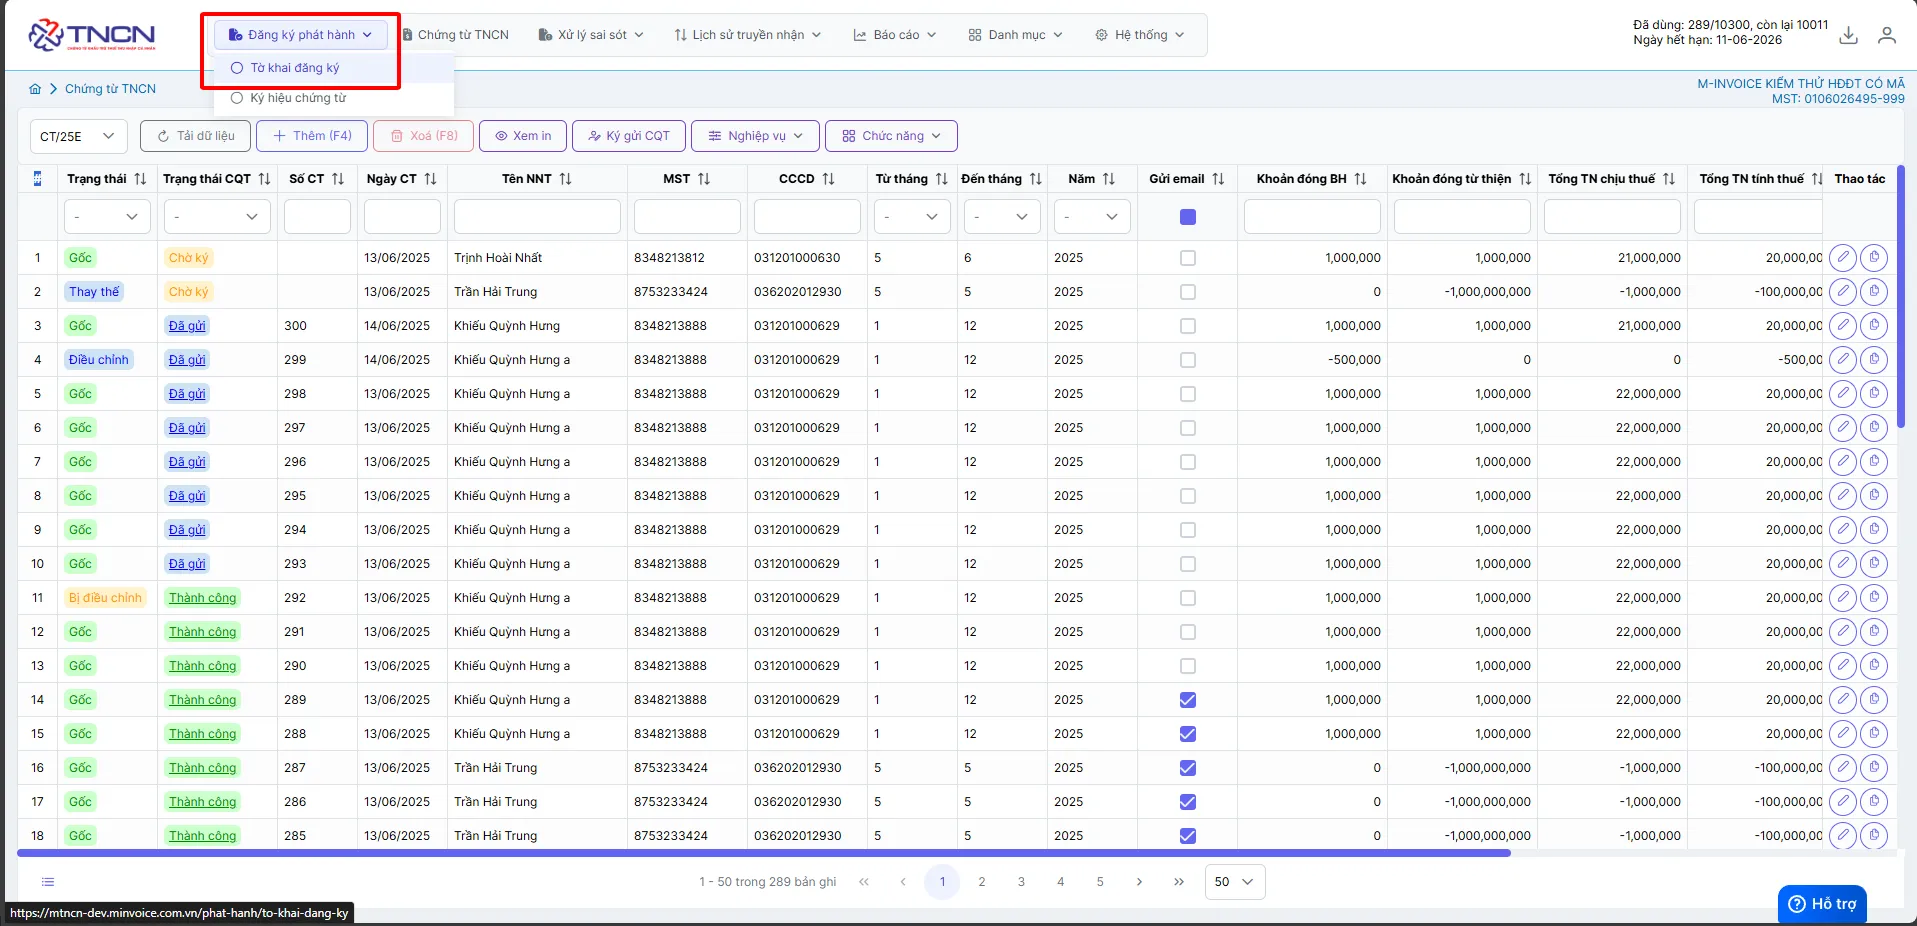Image resolution: width=1917 pixels, height=926 pixels.
Task: Sort by Tên NNT column arrows
Action: click(566, 179)
